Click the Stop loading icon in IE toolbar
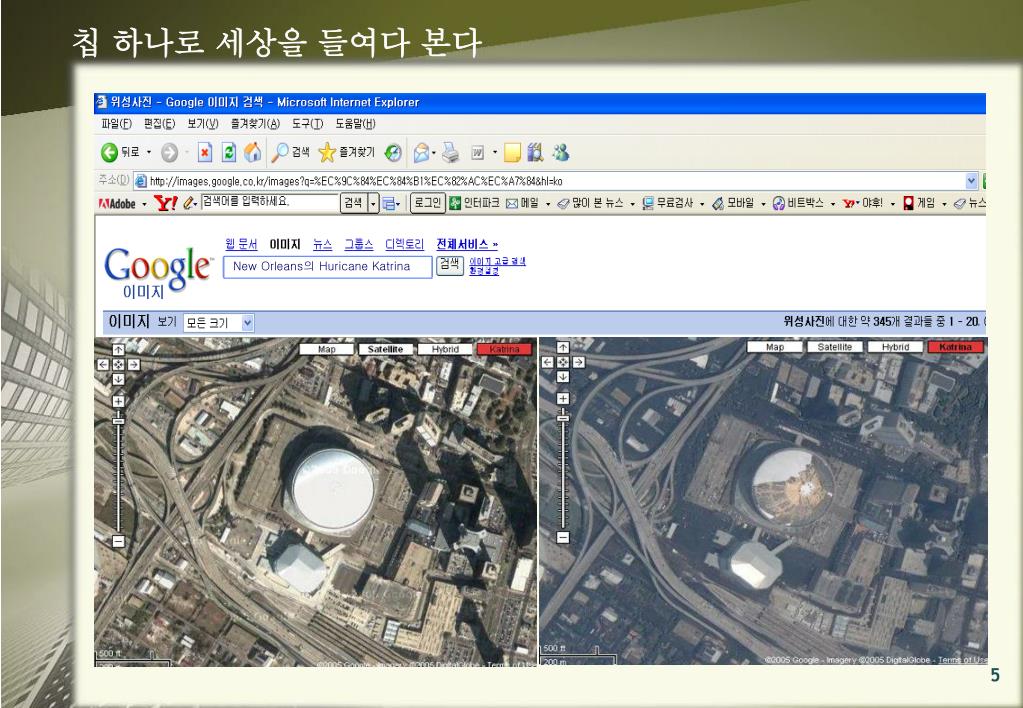1023x708 pixels. (205, 153)
